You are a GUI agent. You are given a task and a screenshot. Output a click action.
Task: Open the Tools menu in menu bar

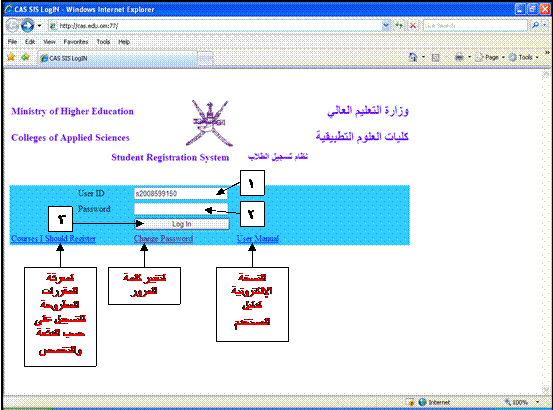[103, 42]
